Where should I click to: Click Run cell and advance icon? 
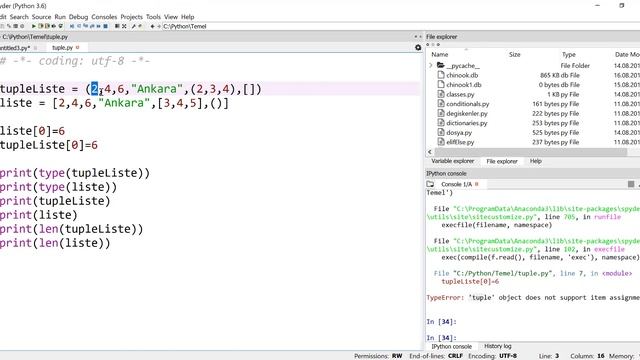47,26
